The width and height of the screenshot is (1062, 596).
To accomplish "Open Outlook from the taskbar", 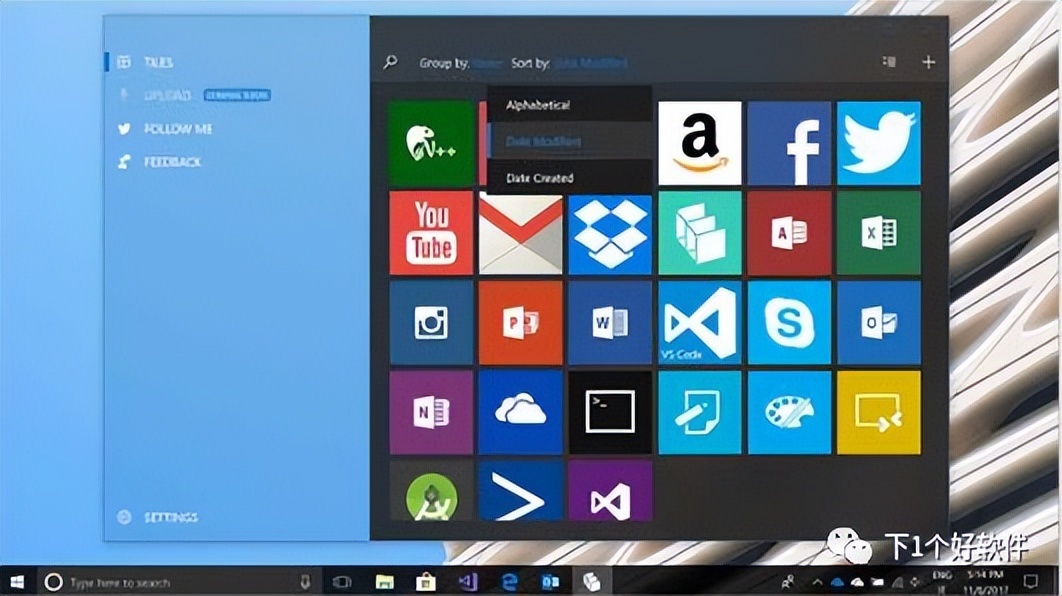I will click(550, 582).
